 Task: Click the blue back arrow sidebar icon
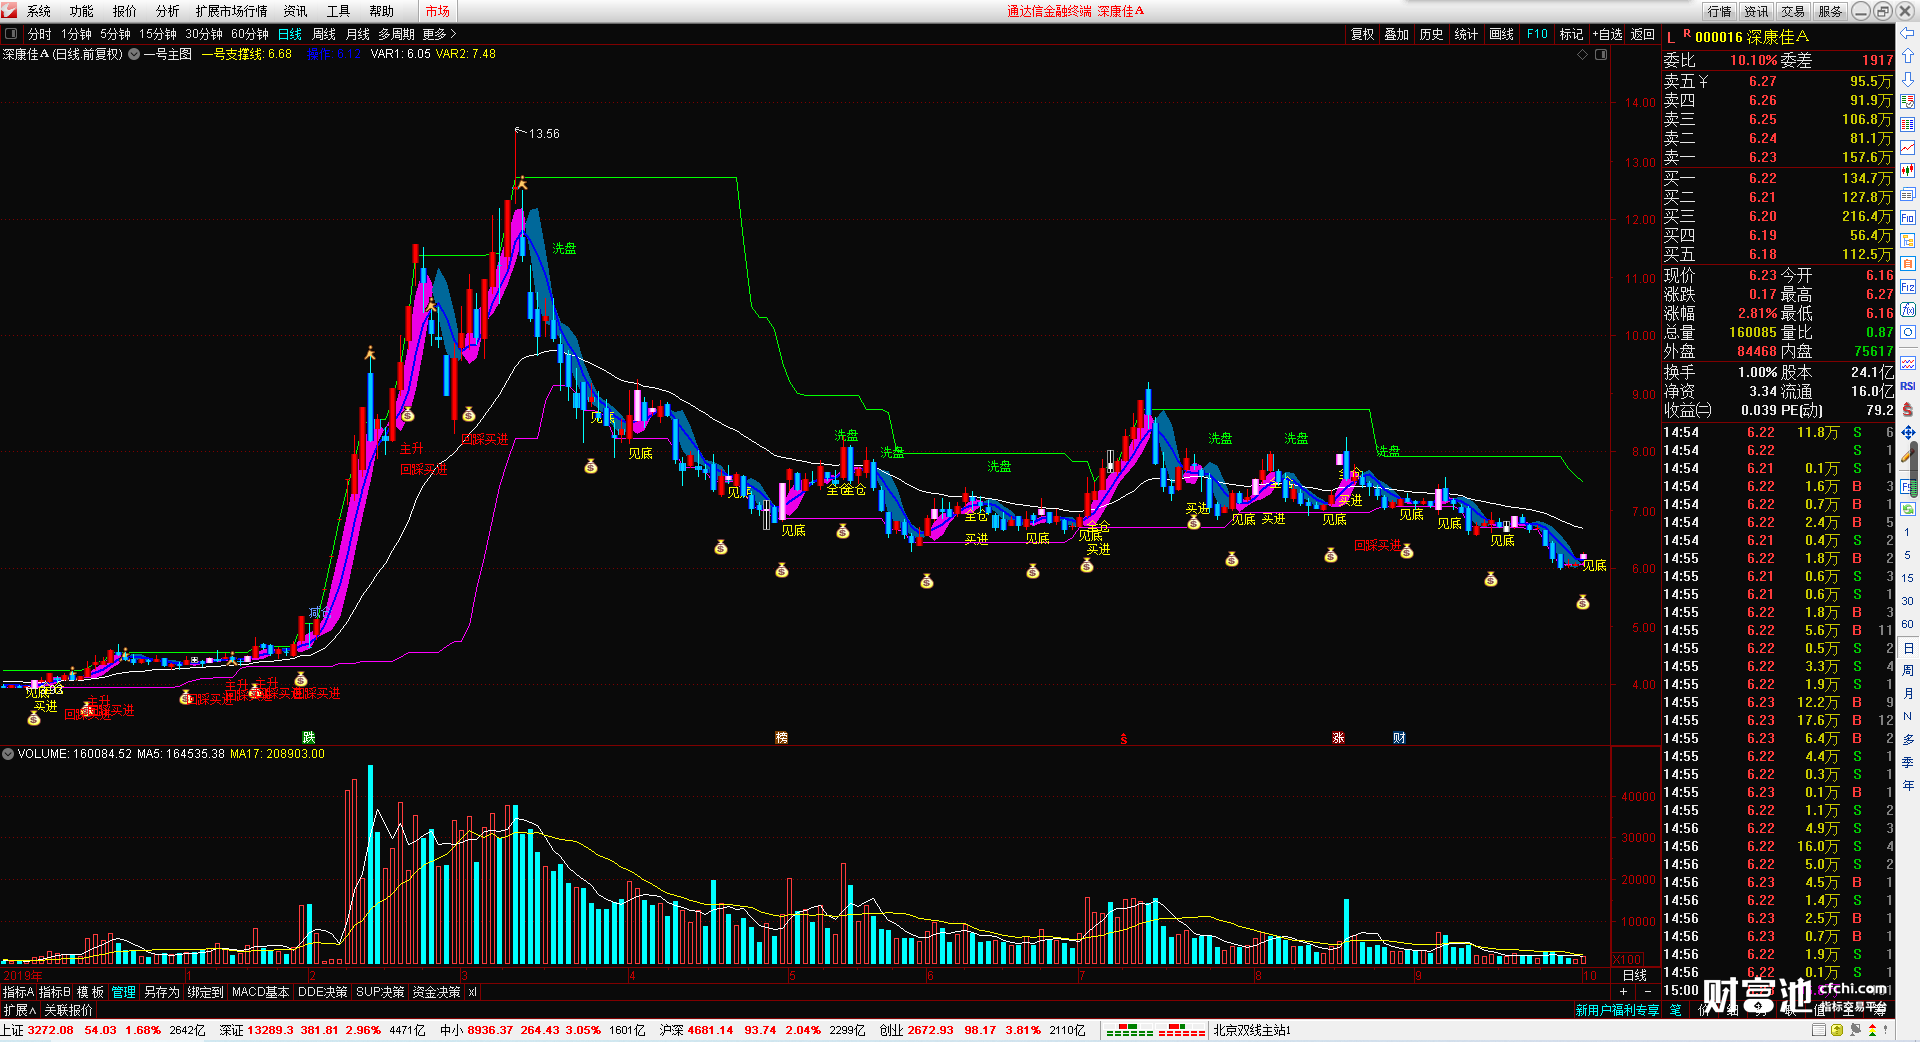(x=1908, y=33)
